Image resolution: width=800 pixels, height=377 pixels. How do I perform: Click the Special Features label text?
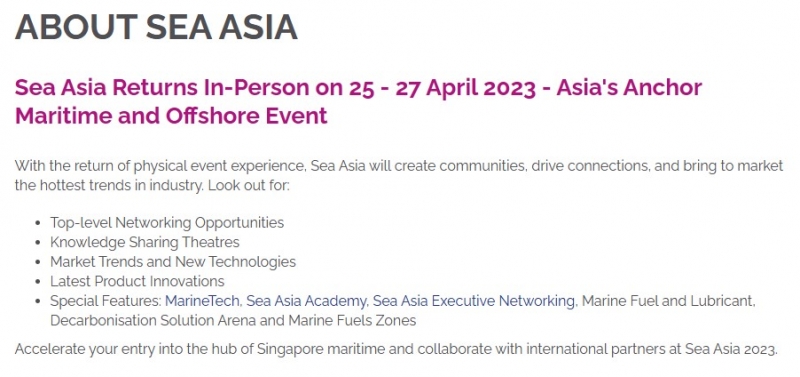click(x=106, y=301)
